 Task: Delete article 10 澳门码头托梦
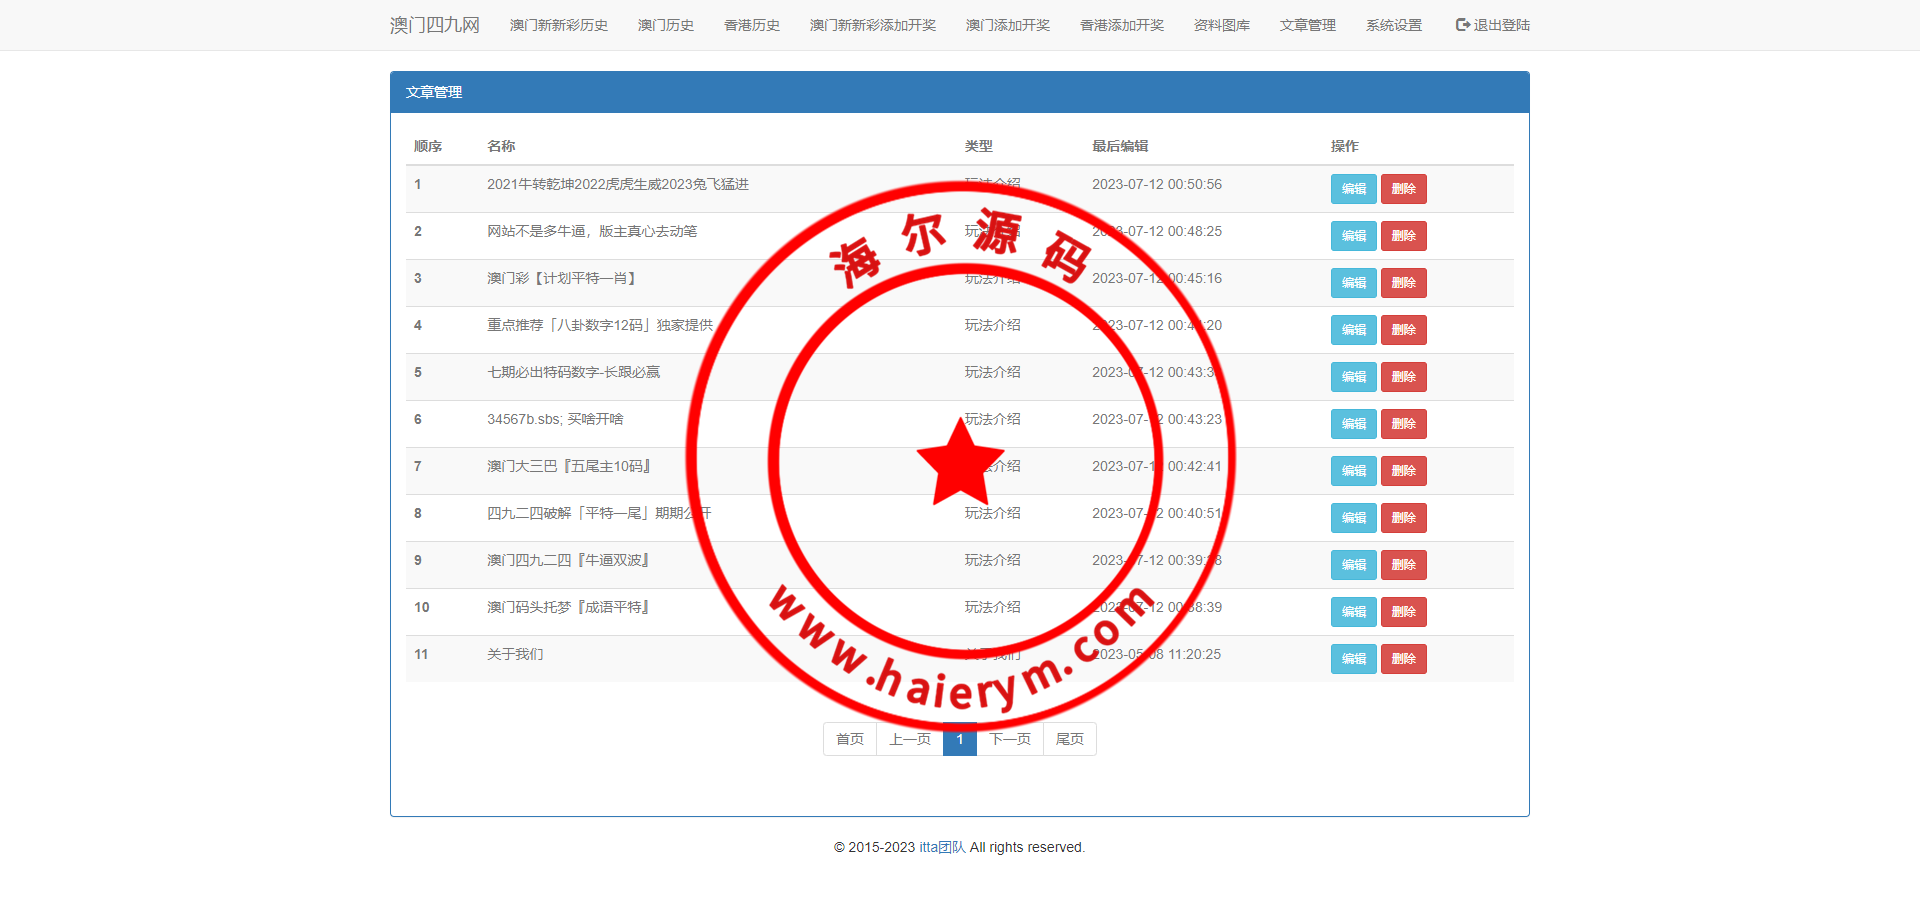pyautogui.click(x=1403, y=612)
